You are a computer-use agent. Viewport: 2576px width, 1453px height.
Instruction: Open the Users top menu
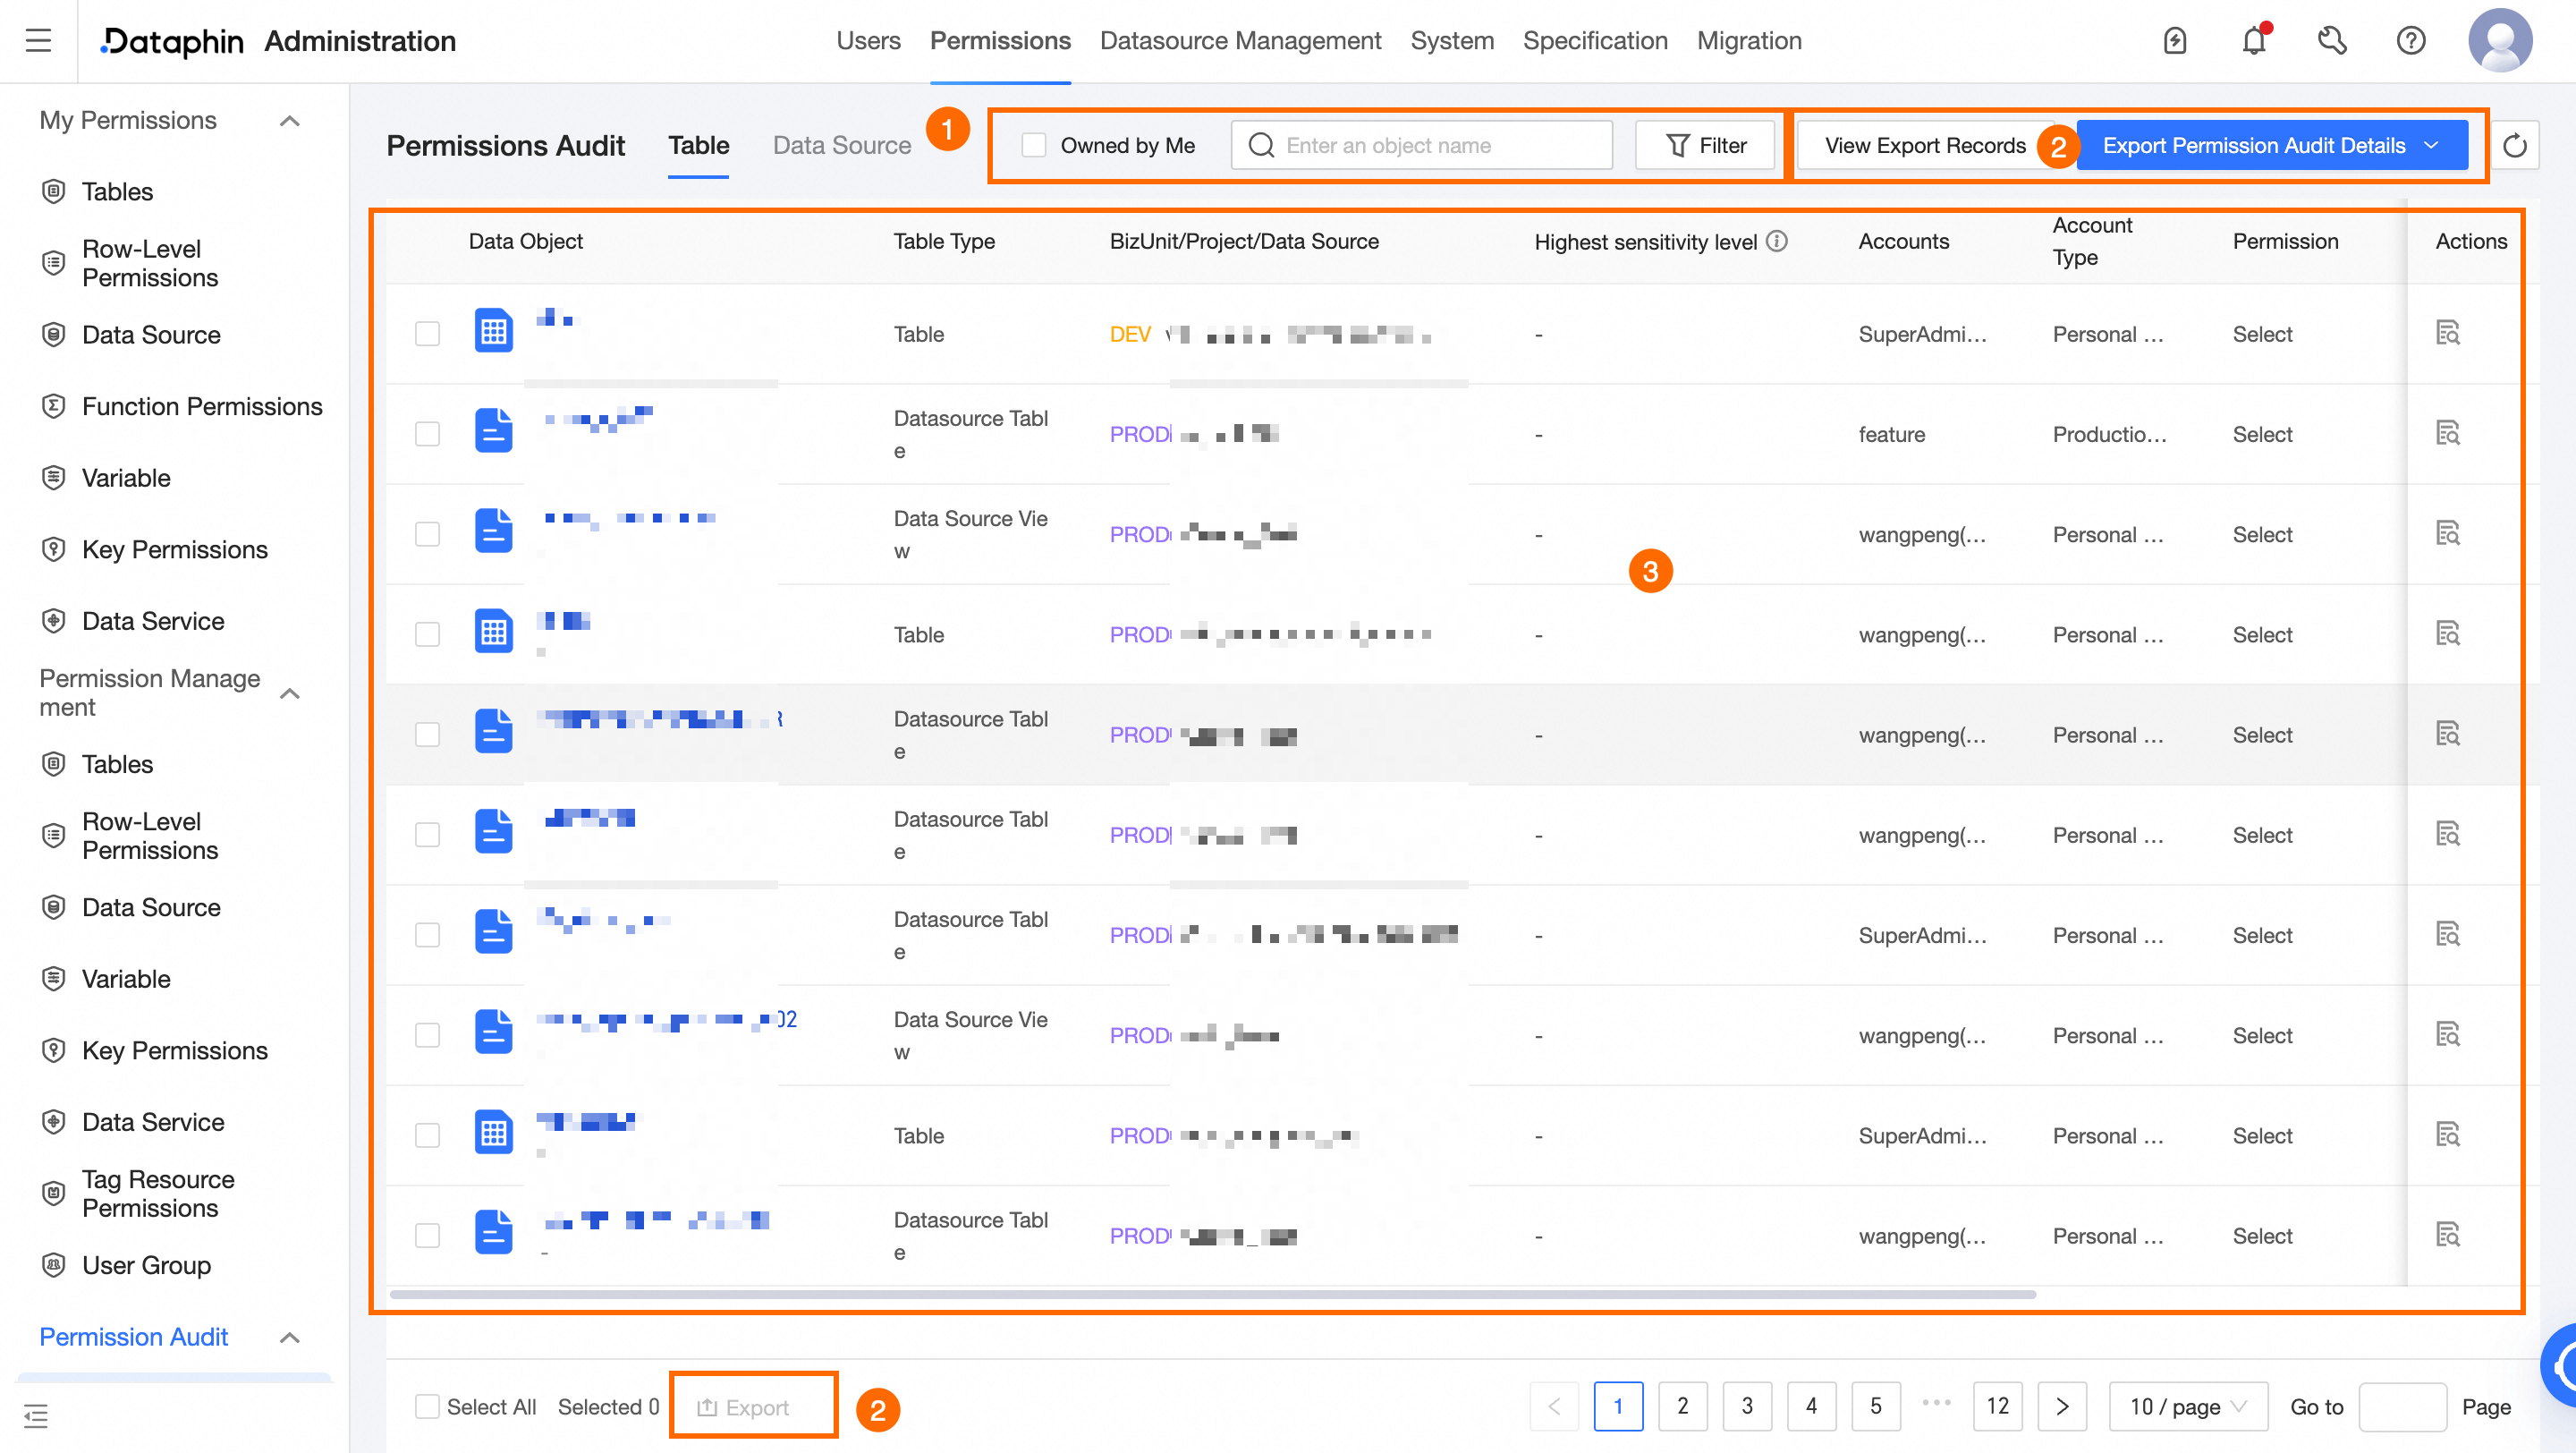click(x=868, y=41)
